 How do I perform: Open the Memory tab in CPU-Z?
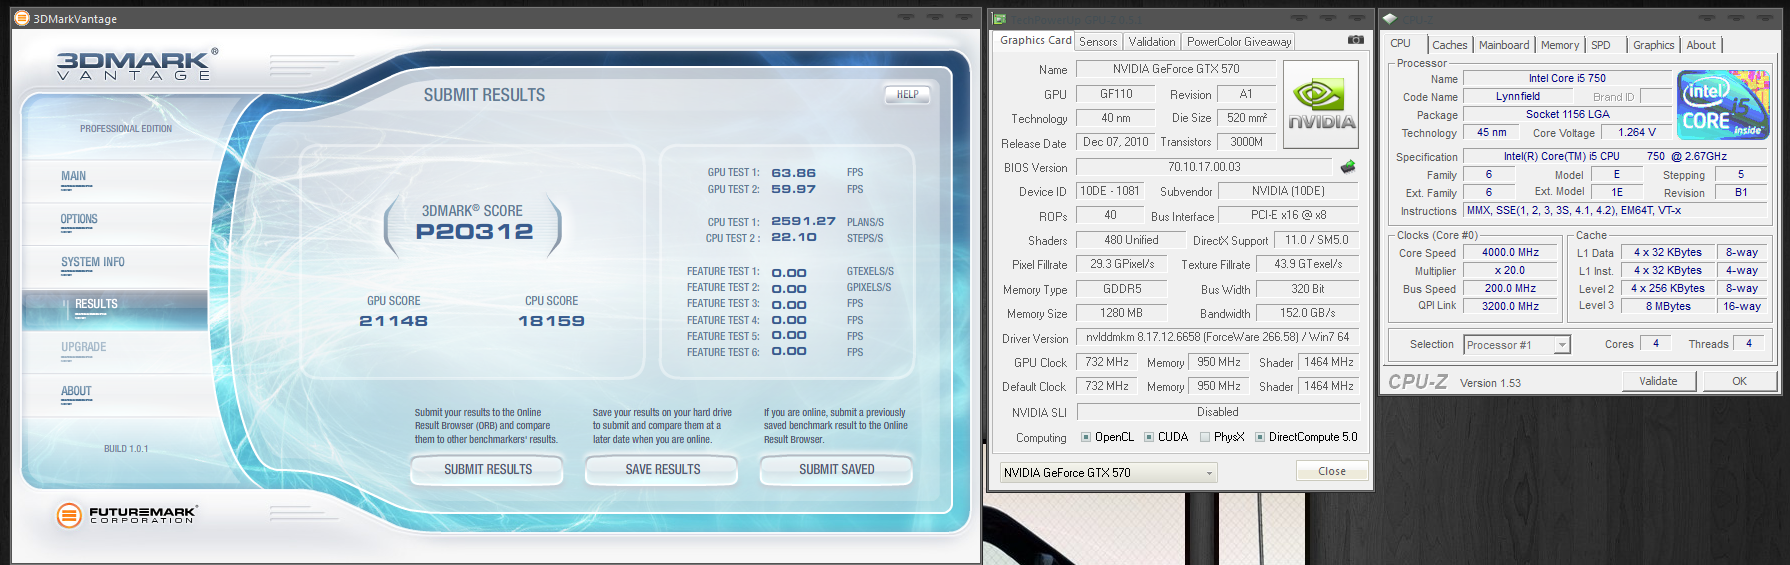[x=1559, y=45]
